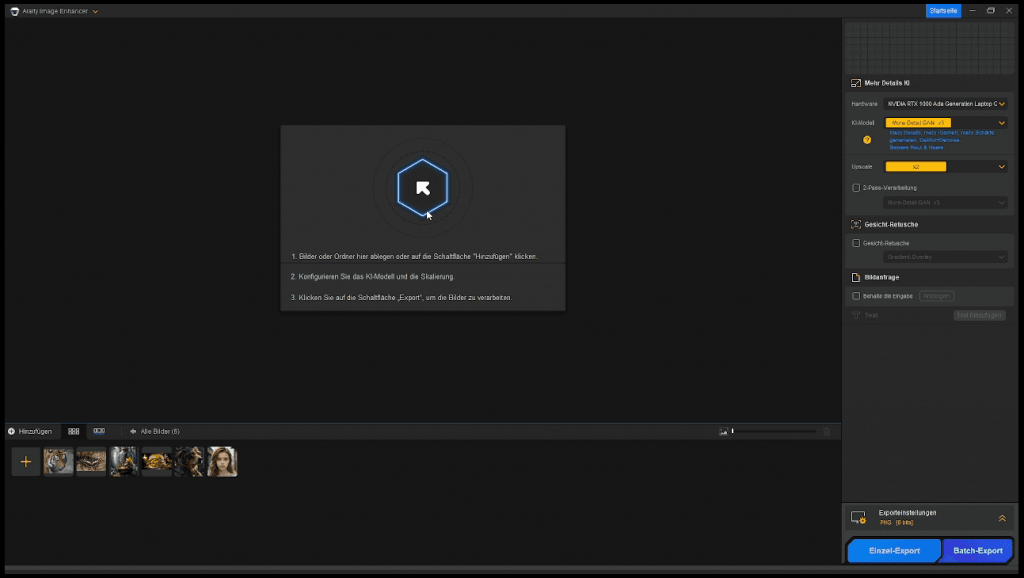Screen dimensions: 1024x578
Task: Open the Hardware GPU dropdown
Action: [x=944, y=103]
